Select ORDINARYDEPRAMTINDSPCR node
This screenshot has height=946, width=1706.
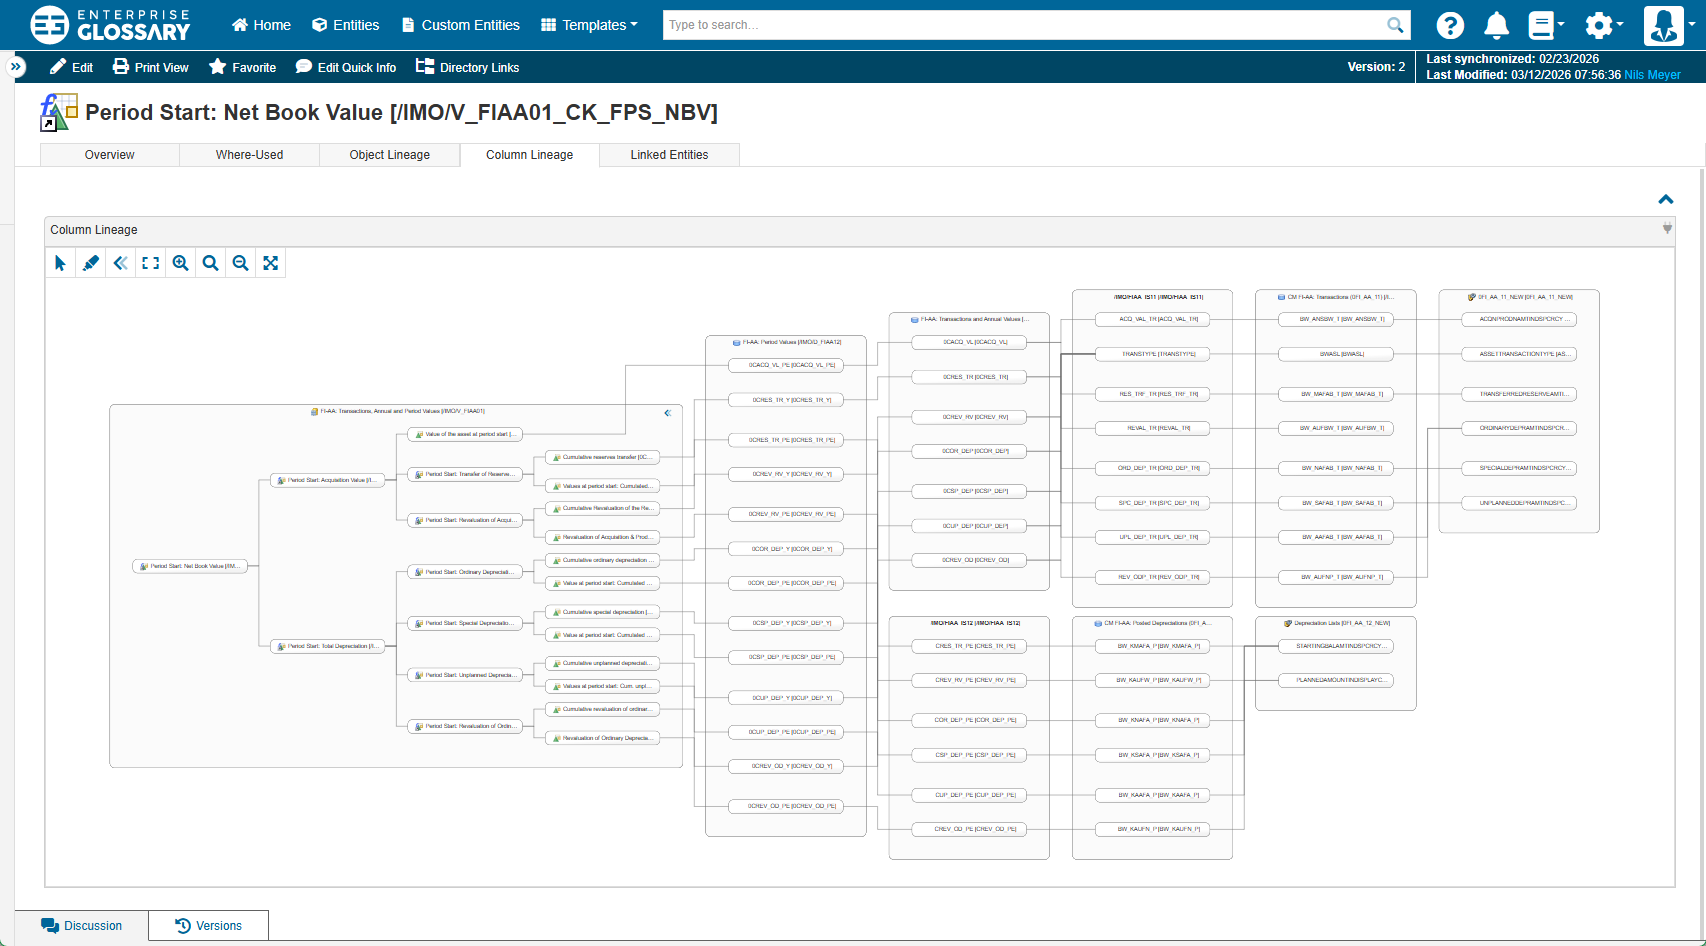click(x=1519, y=428)
